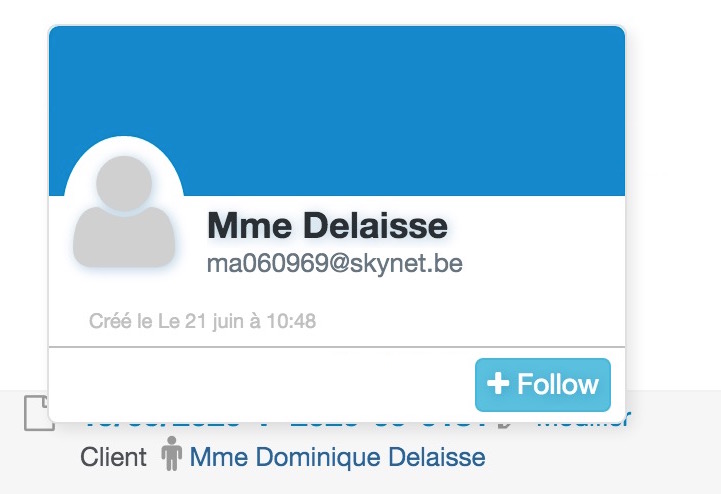
Task: Click the shoulders of avatar silhouette
Action: (x=124, y=237)
